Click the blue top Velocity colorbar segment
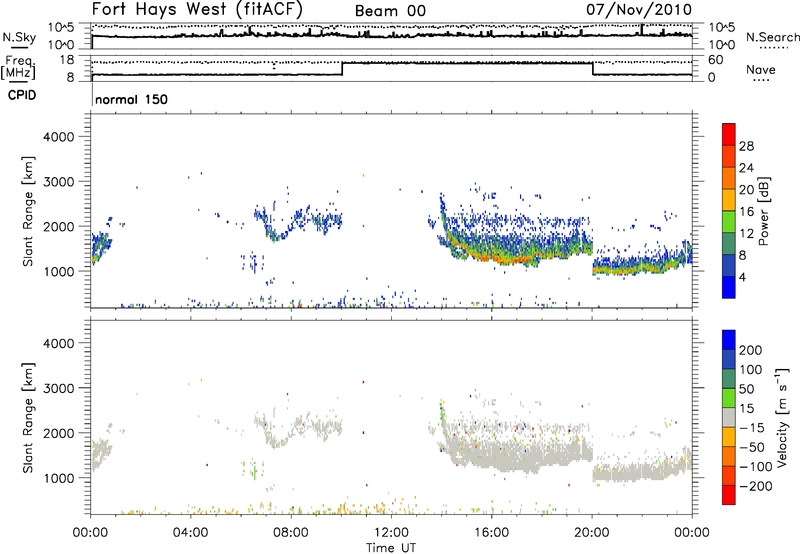Viewport: 800px width, 554px height. pos(729,340)
